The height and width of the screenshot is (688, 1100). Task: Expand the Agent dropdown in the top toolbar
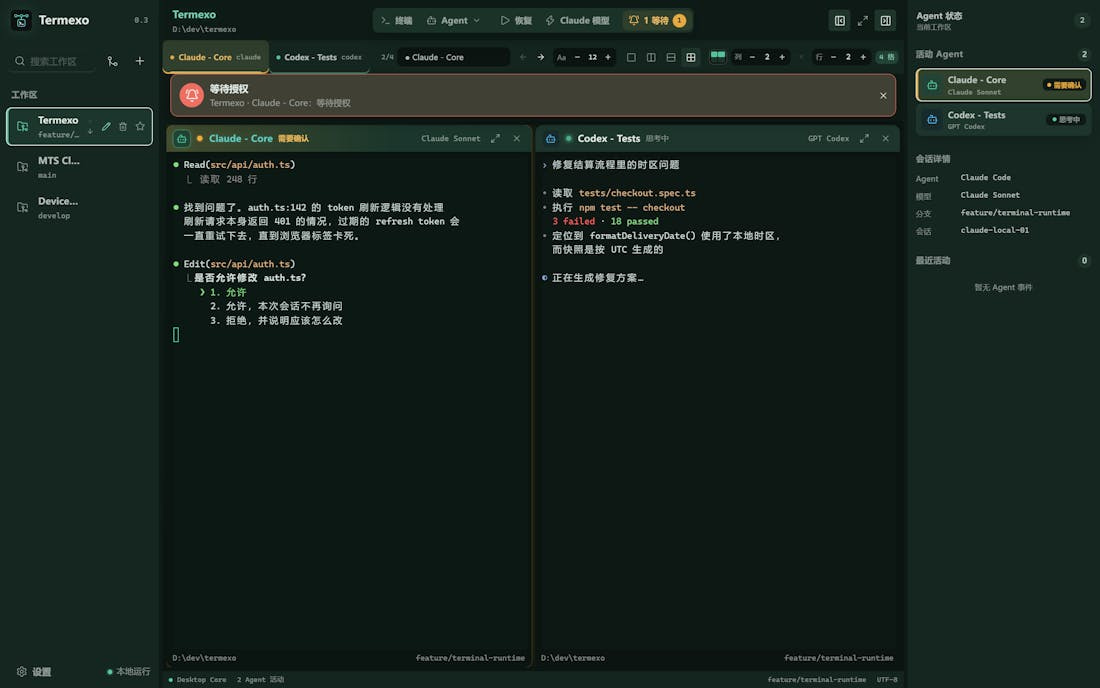pyautogui.click(x=453, y=20)
